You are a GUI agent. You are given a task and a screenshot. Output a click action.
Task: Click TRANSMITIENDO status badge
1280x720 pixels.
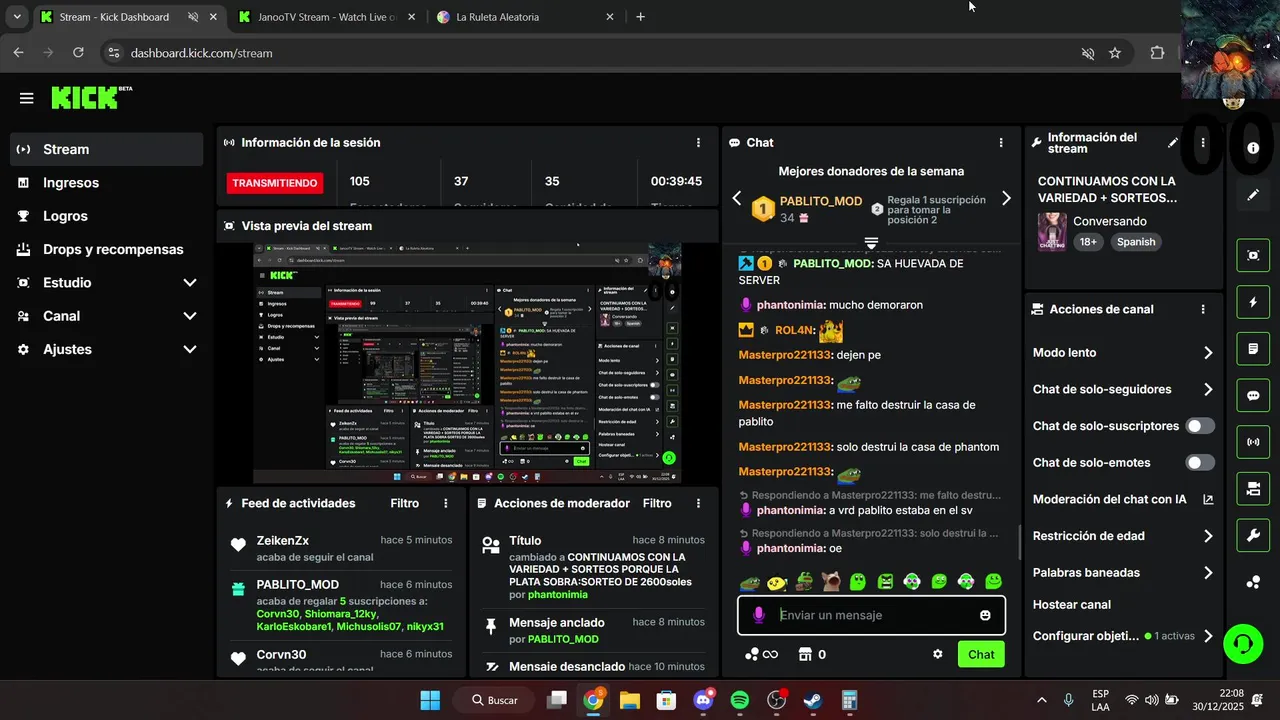[x=275, y=183]
